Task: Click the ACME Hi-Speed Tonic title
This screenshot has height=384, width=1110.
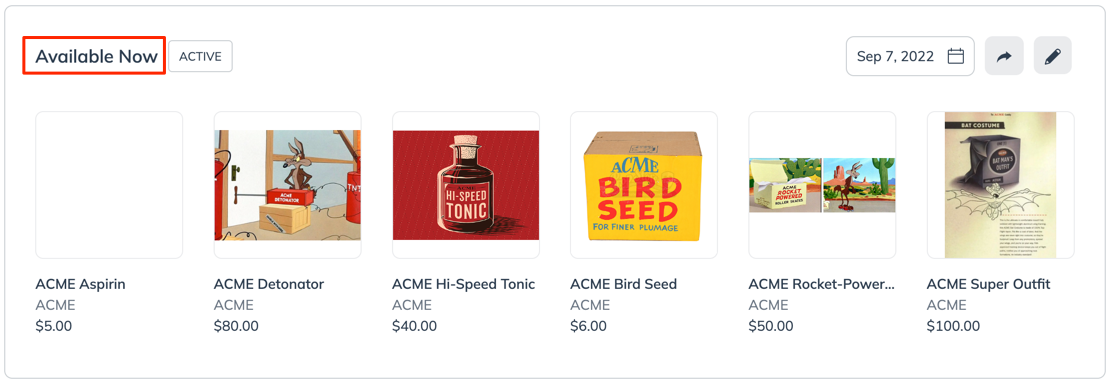Action: (464, 284)
